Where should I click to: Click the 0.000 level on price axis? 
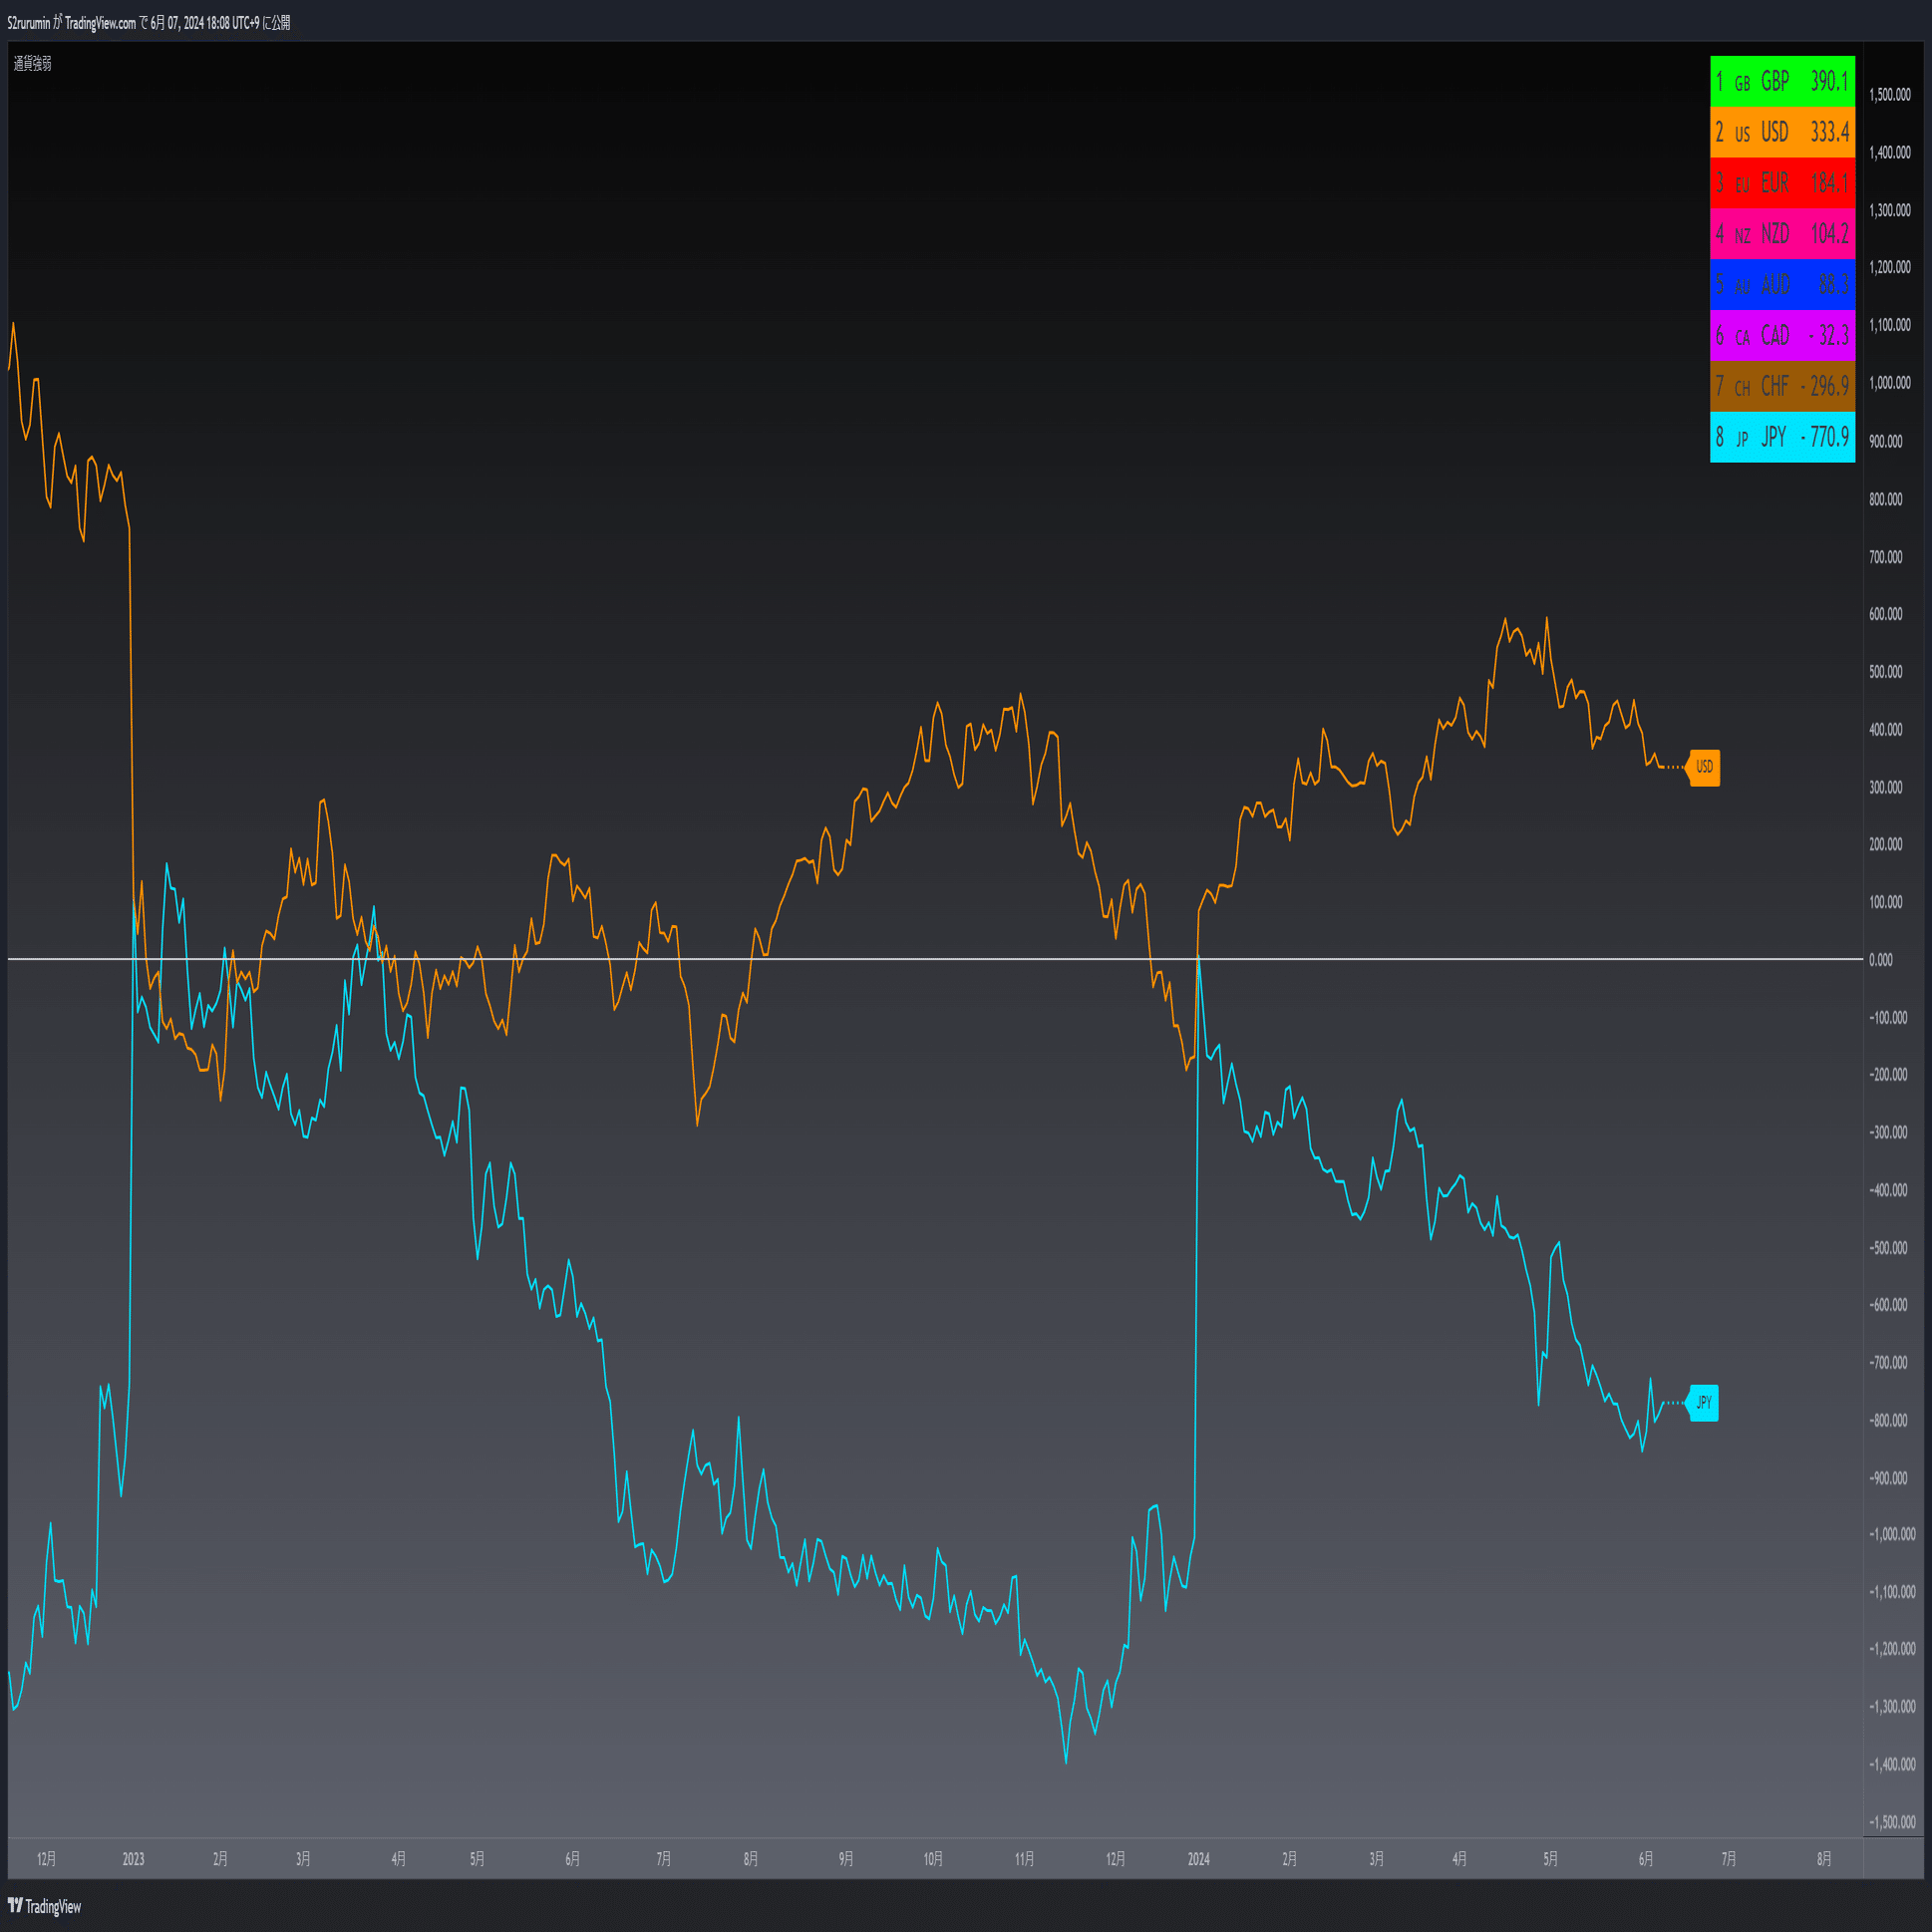click(x=1881, y=960)
